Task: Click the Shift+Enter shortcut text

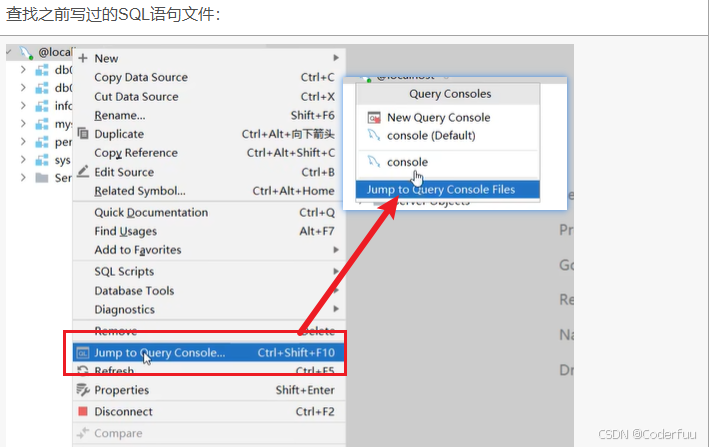Action: [x=305, y=390]
